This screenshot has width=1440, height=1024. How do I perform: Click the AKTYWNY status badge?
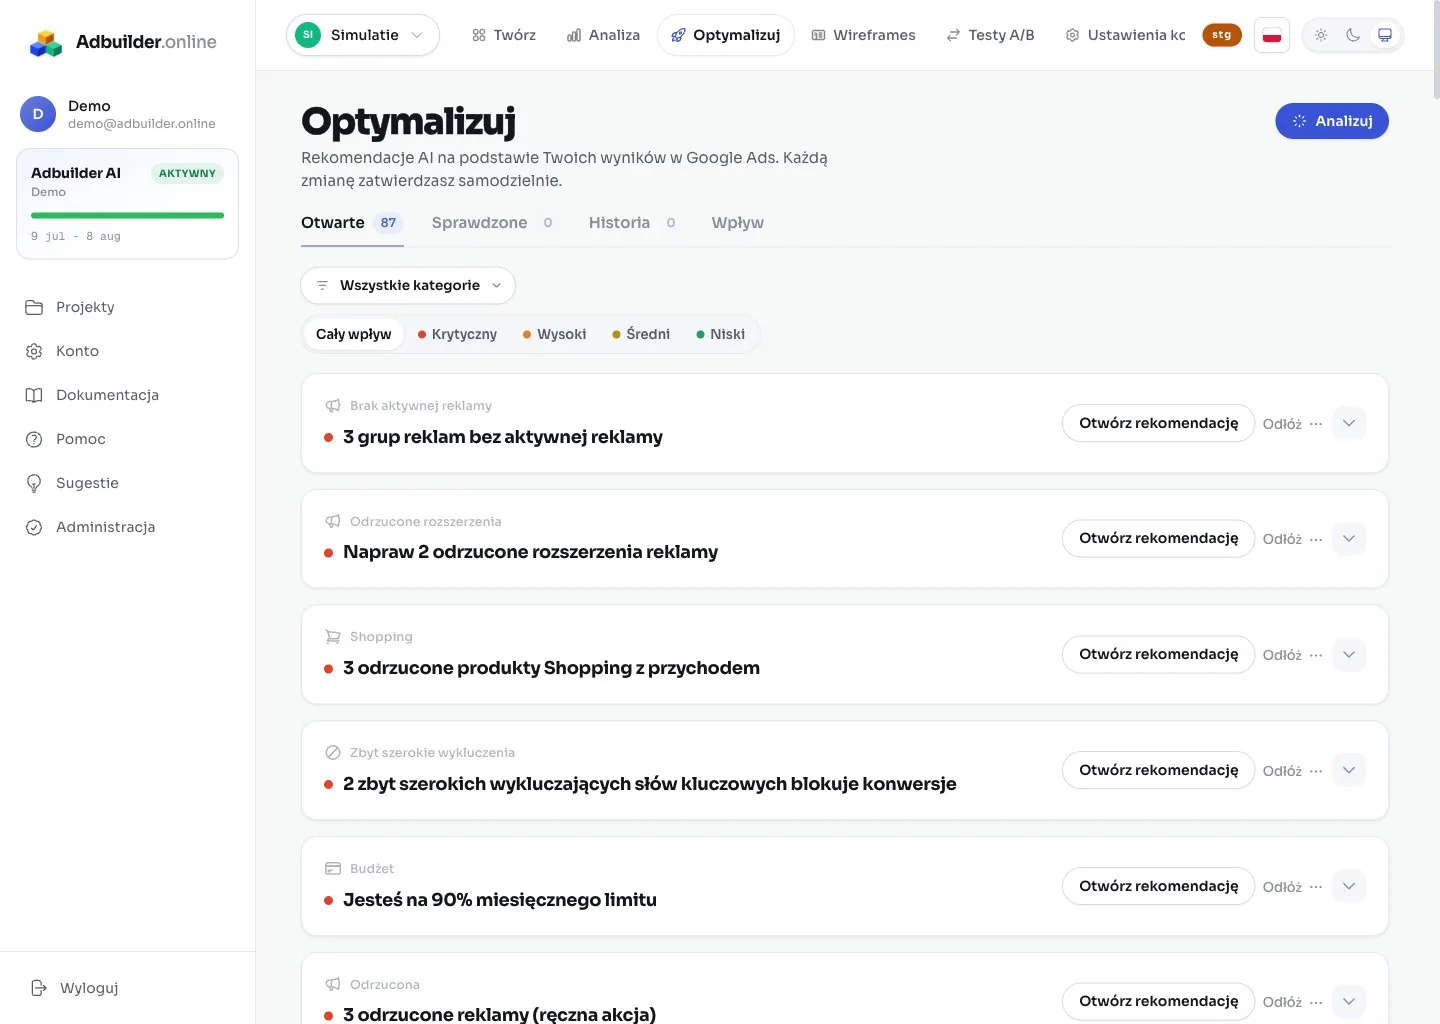pyautogui.click(x=187, y=173)
